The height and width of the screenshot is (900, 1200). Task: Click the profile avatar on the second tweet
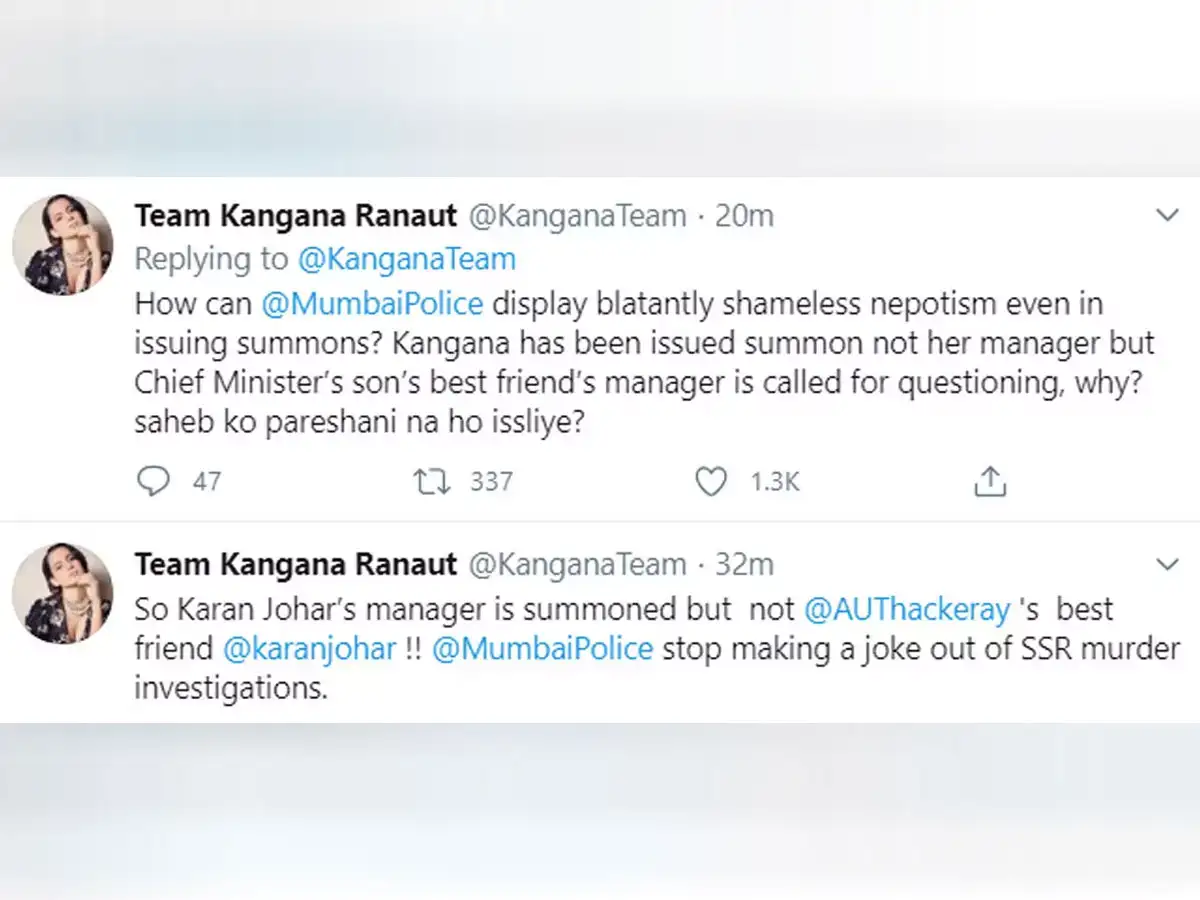coord(62,594)
